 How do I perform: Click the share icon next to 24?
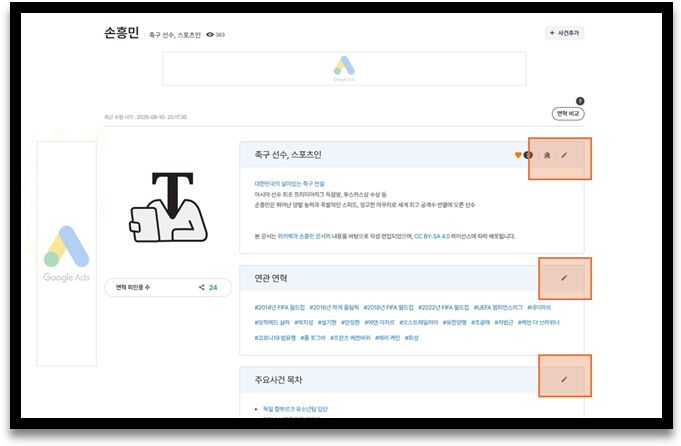pyautogui.click(x=202, y=287)
